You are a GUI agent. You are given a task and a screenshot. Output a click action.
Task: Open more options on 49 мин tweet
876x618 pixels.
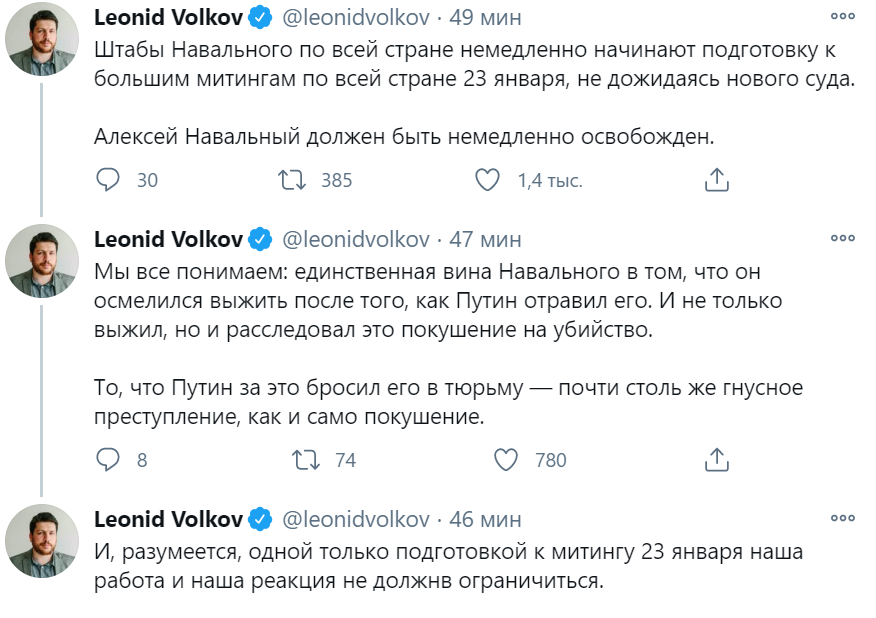pos(843,18)
